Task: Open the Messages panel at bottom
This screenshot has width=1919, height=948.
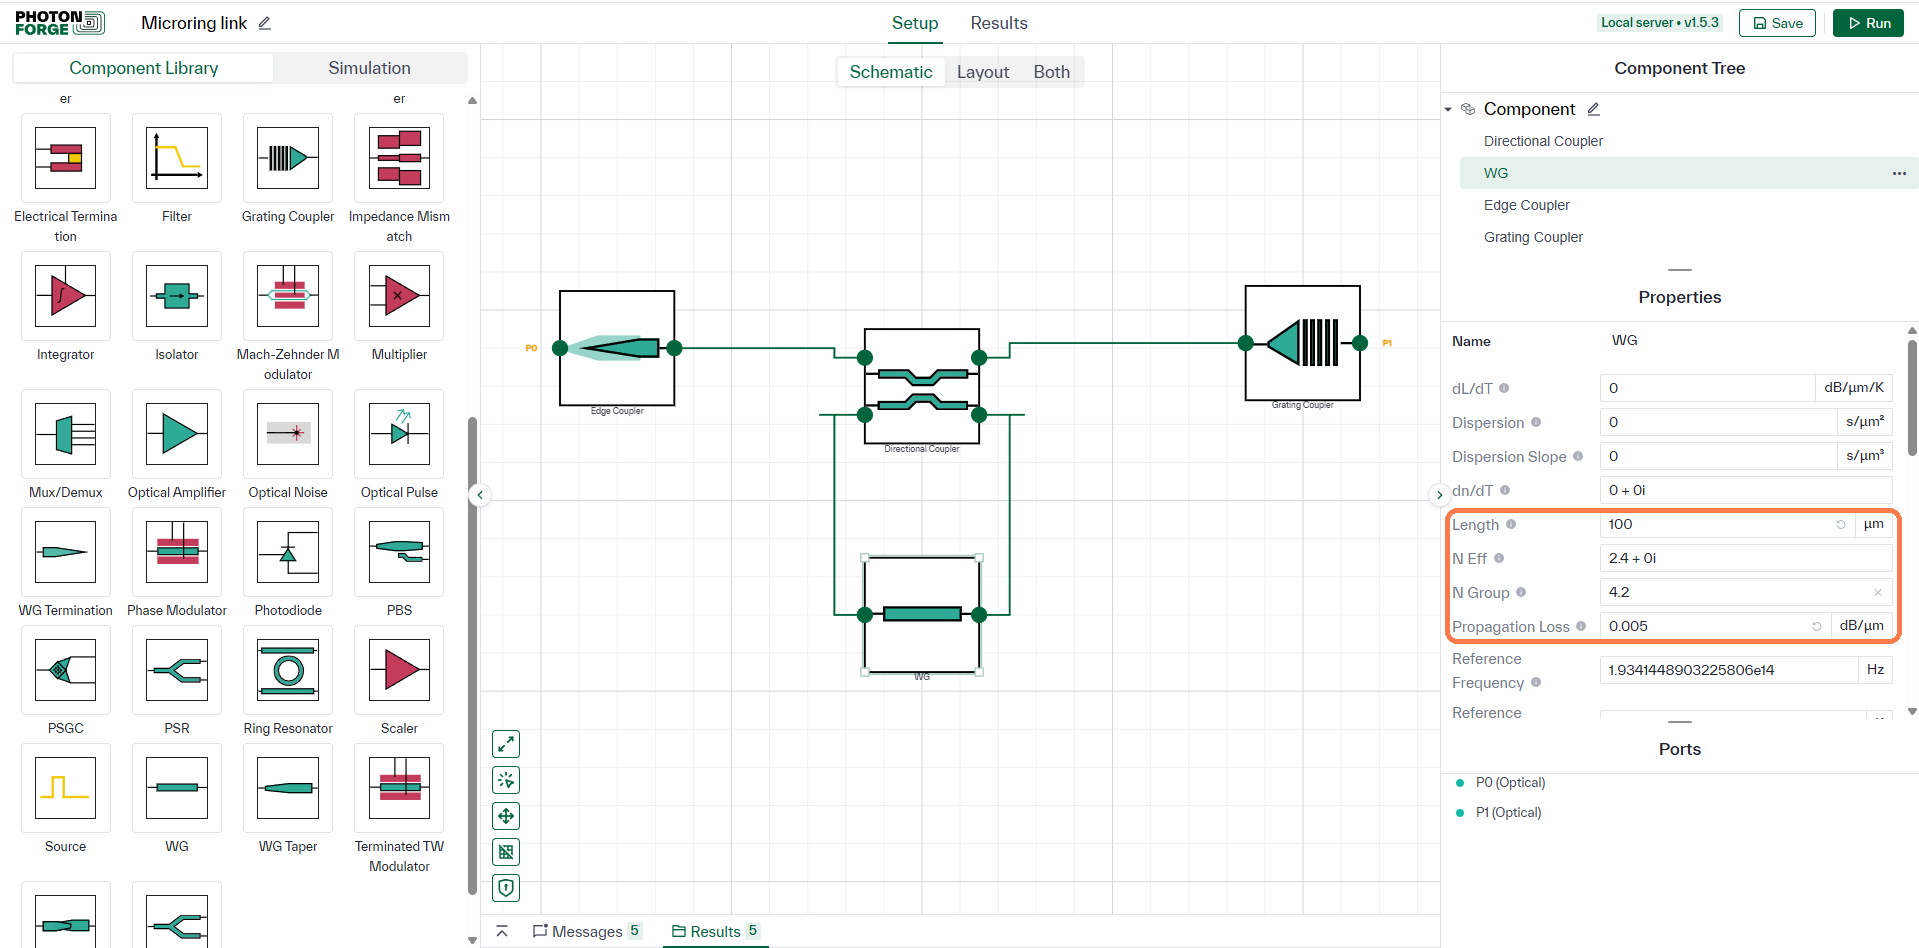Action: click(586, 931)
